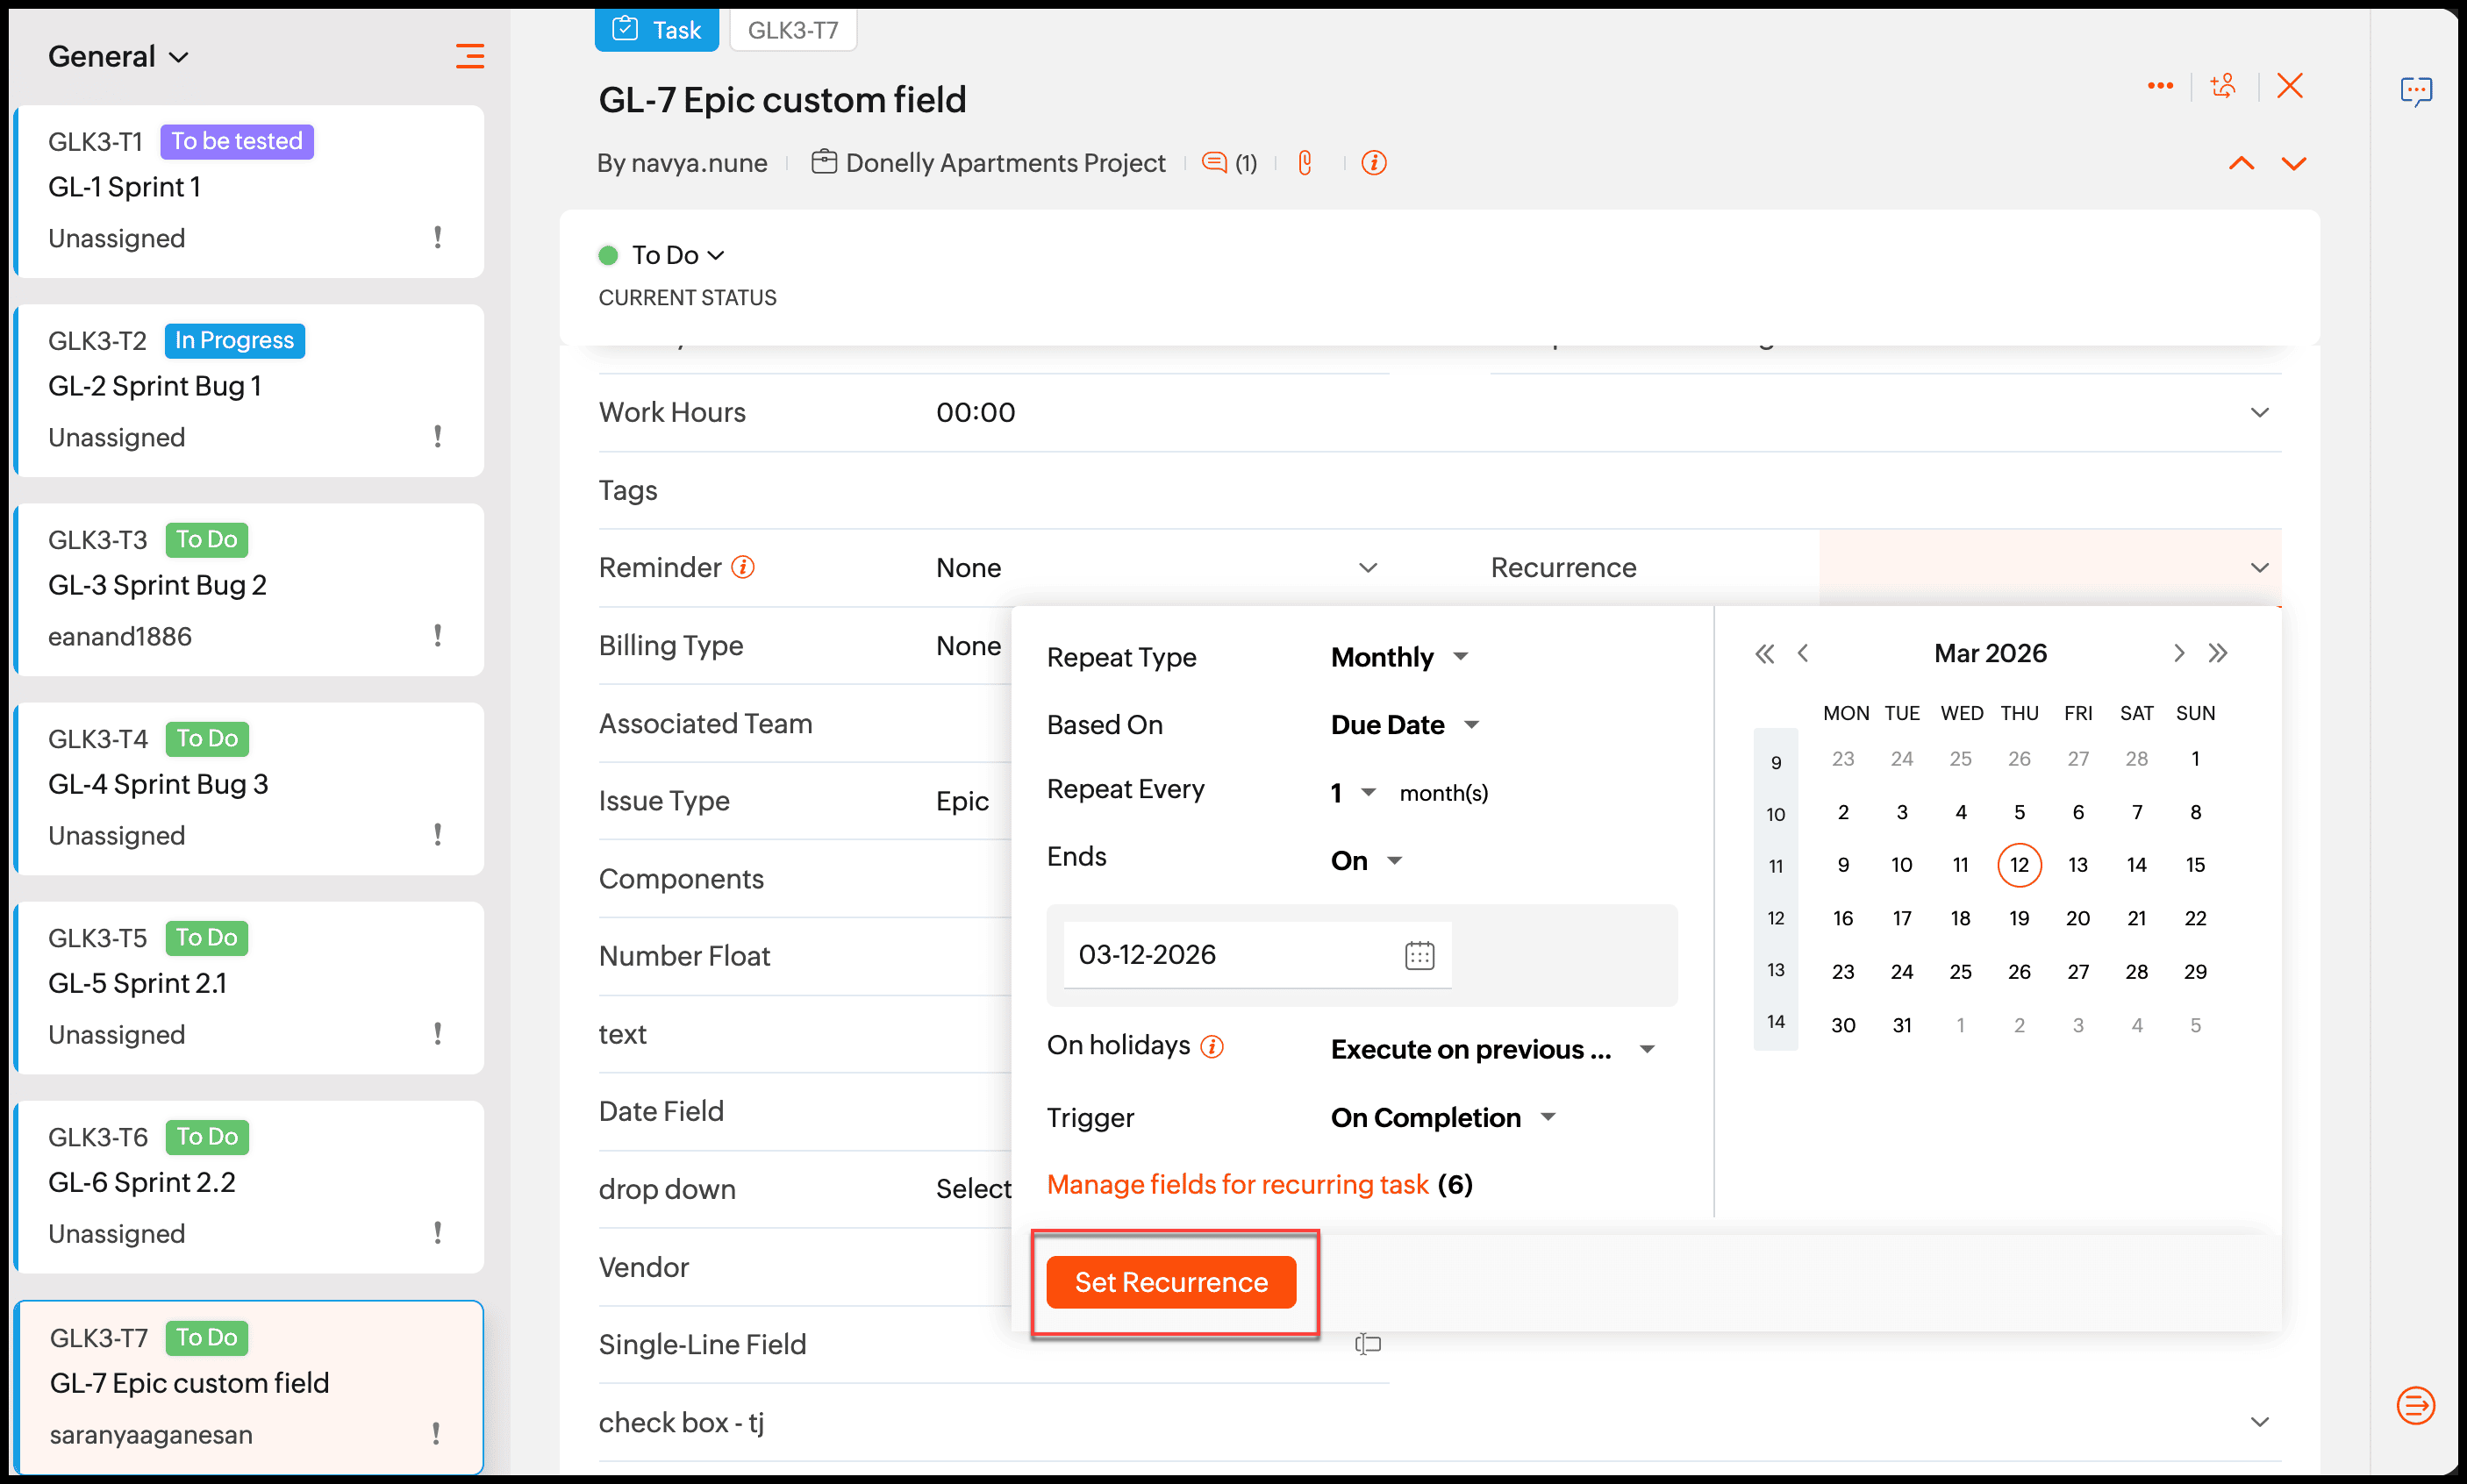Select the Task tab

[656, 30]
